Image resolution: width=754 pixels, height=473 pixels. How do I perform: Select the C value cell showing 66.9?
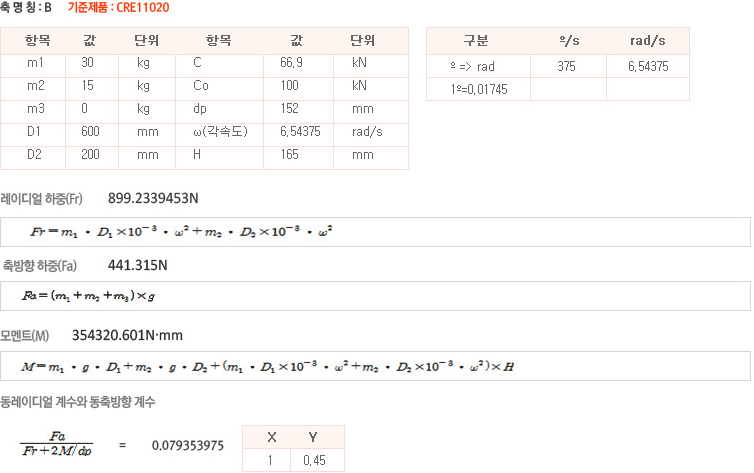[296, 63]
